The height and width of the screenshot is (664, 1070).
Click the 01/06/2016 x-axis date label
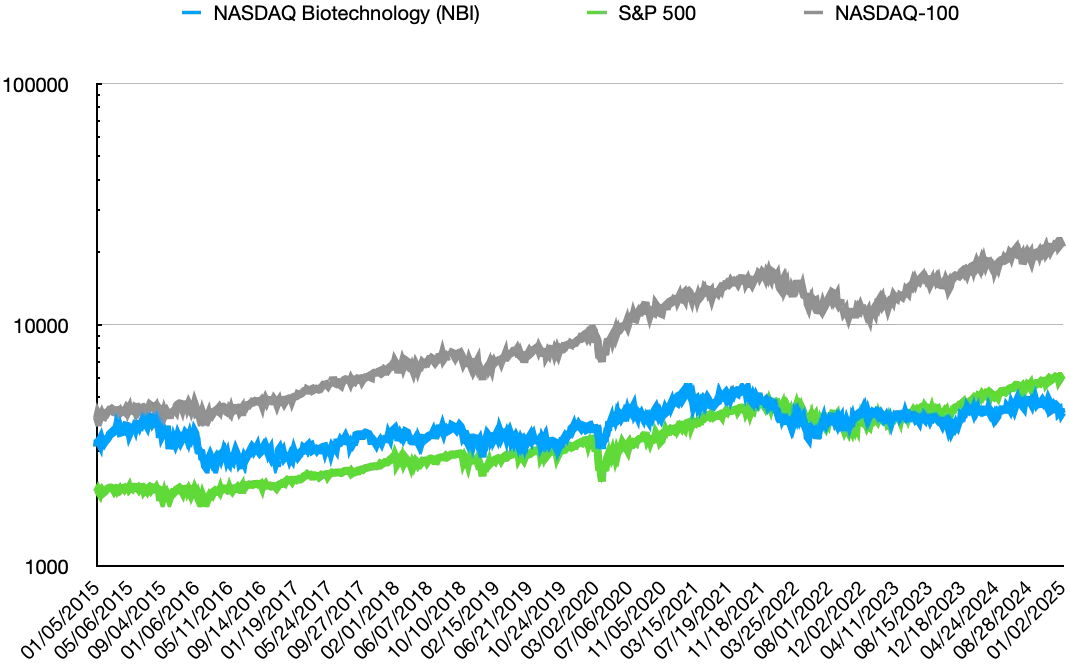pos(162,620)
